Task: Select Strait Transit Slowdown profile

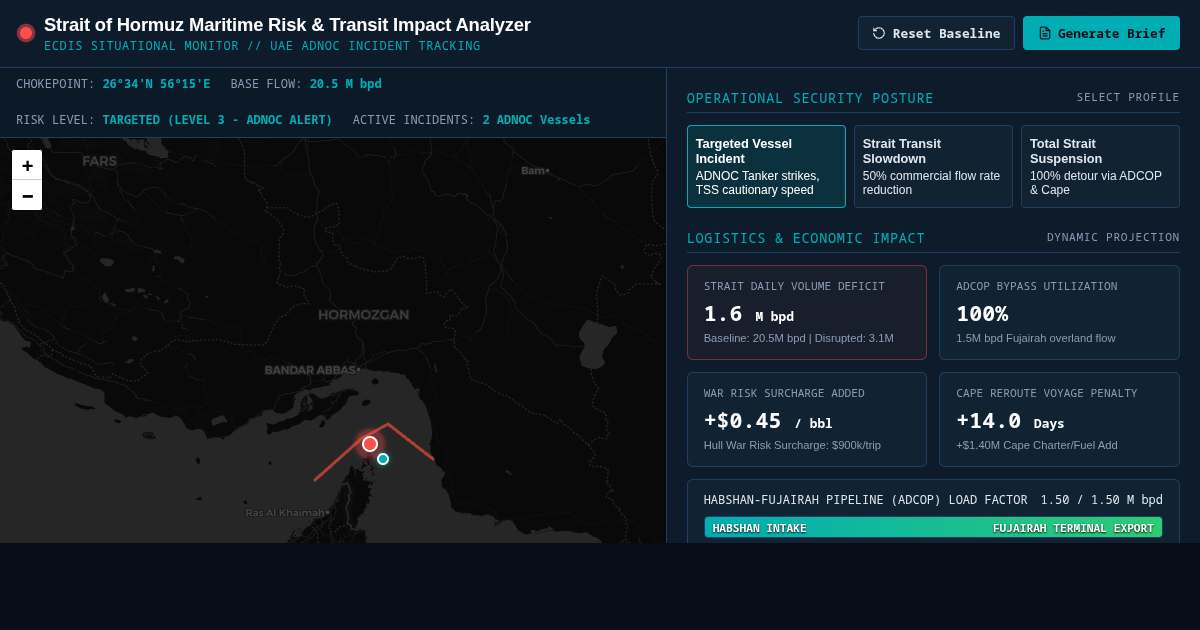Action: point(933,166)
